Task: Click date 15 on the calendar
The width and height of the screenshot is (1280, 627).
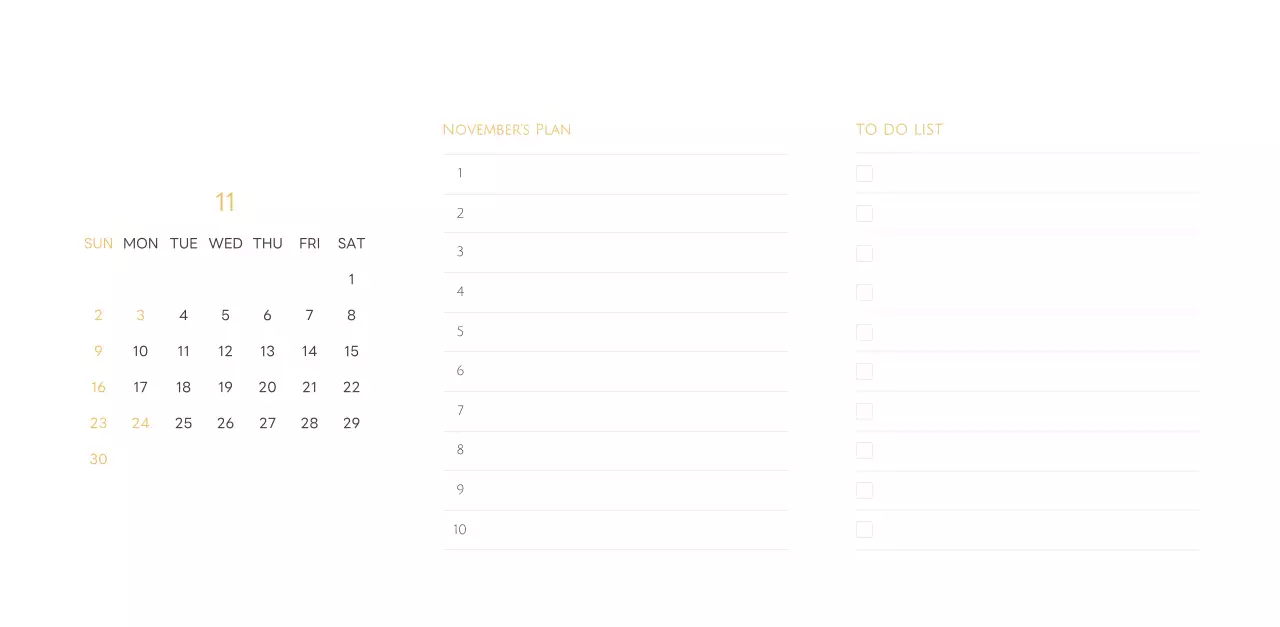Action: pos(351,351)
